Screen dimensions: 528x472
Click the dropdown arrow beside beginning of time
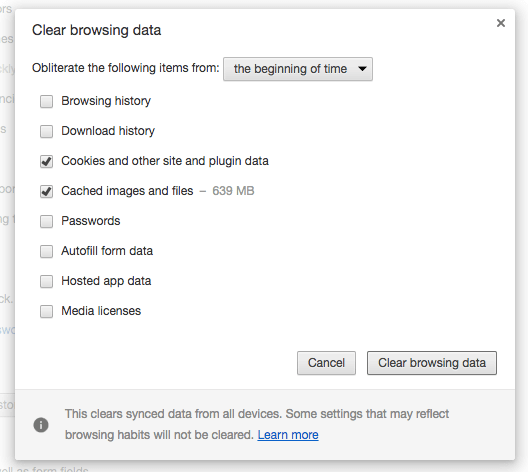pos(362,69)
